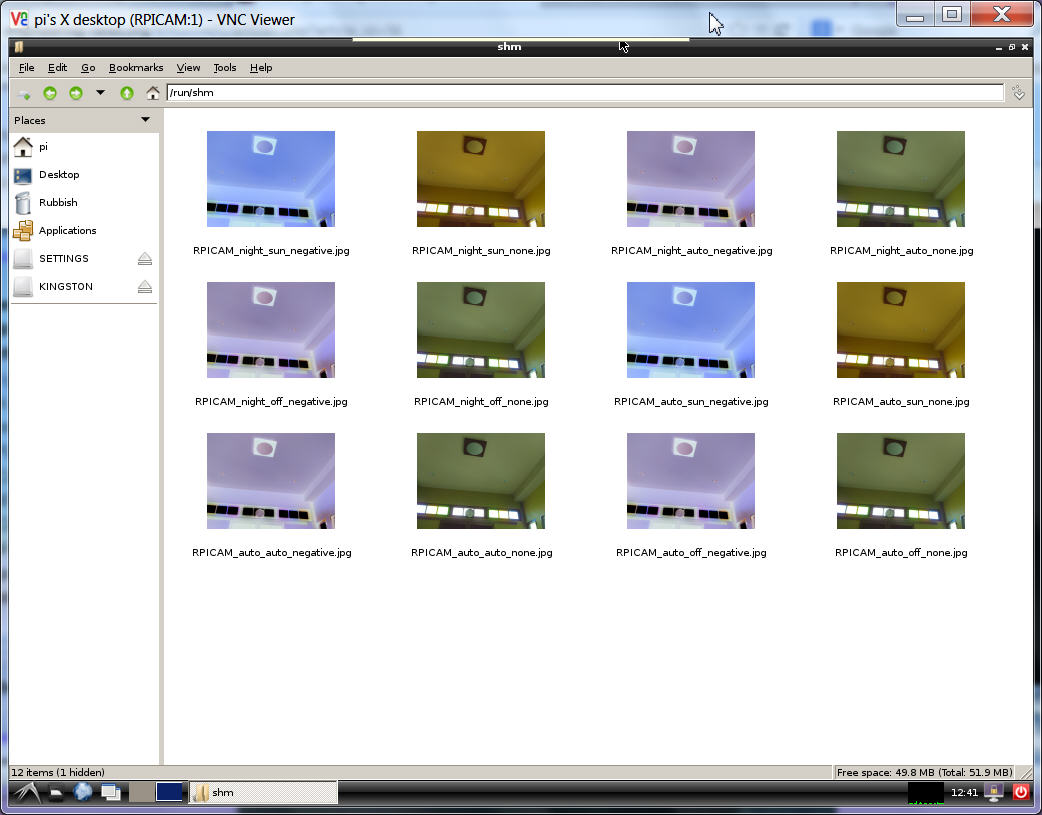Click the shm window taskbar button
Viewport: 1042px width, 815px height.
[x=264, y=792]
